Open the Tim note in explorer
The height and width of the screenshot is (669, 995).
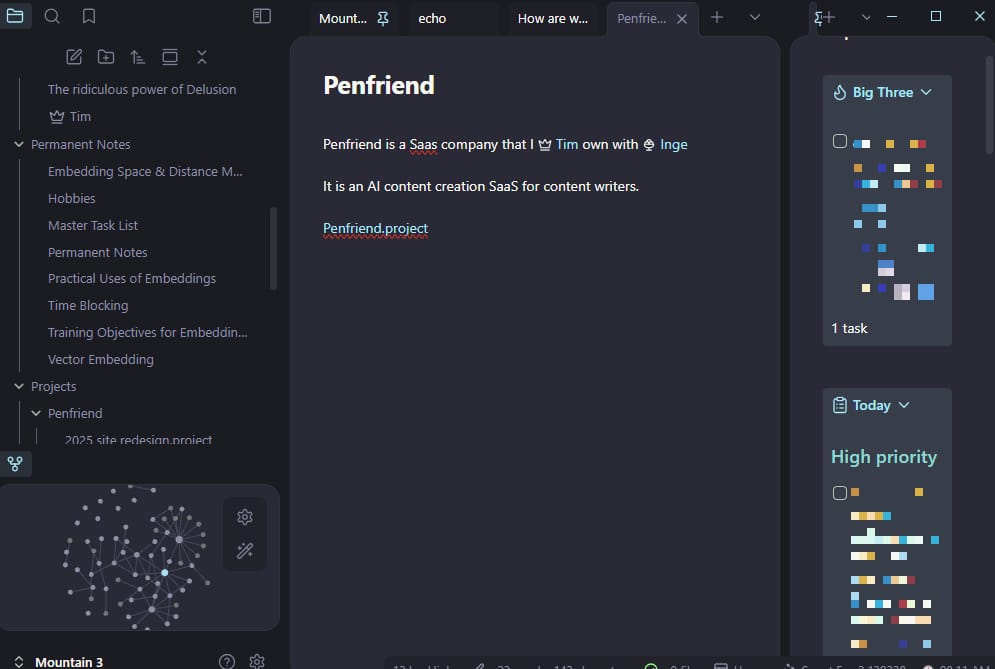pos(80,117)
